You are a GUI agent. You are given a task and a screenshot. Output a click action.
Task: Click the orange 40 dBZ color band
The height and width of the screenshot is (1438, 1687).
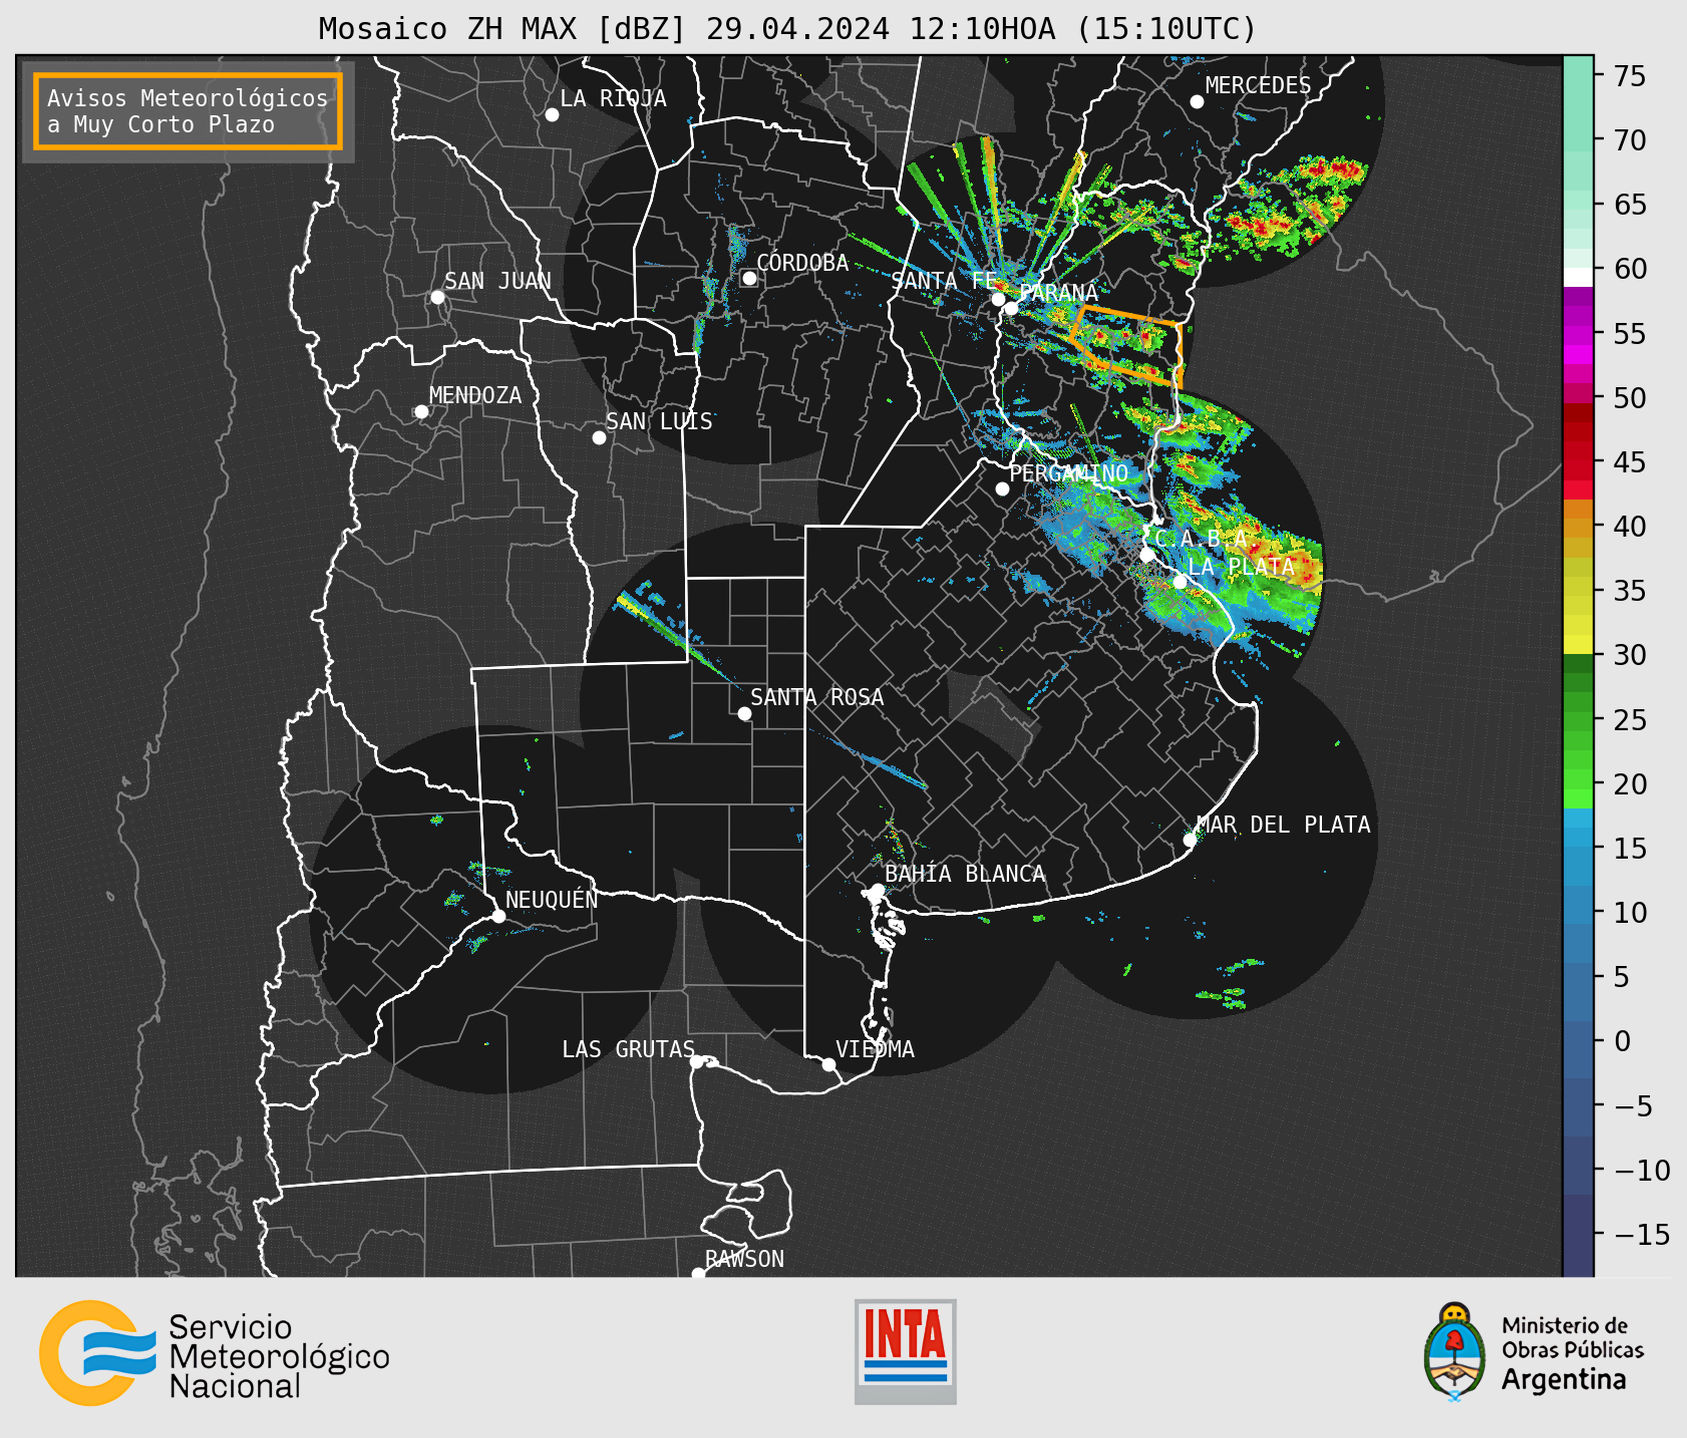click(1578, 526)
